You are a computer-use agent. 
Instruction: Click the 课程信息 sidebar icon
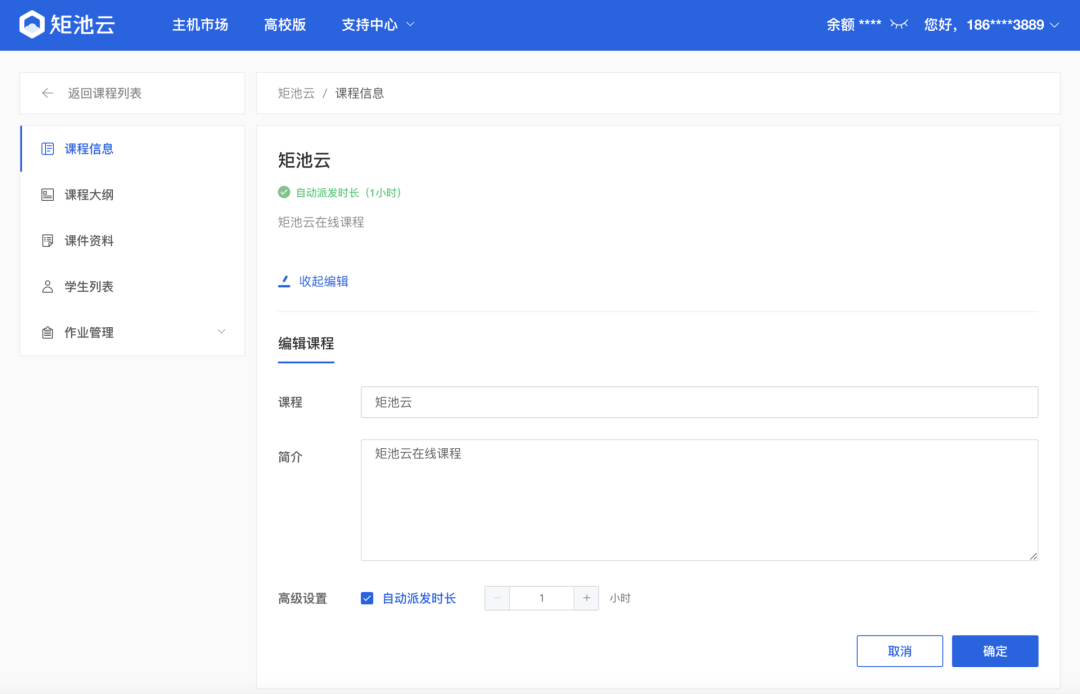tap(48, 149)
